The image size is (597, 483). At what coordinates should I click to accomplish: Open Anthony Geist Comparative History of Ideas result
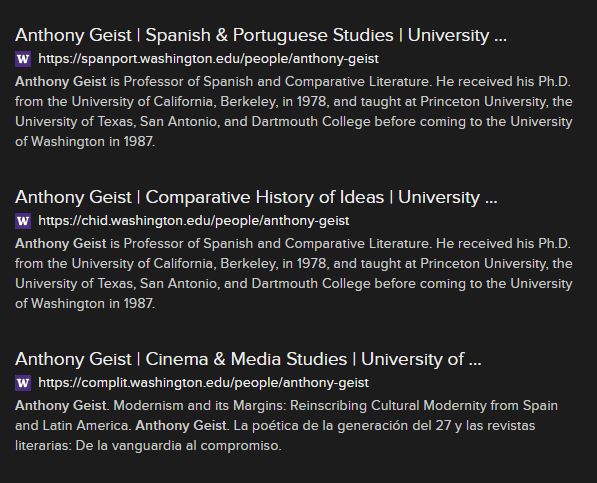coord(256,197)
